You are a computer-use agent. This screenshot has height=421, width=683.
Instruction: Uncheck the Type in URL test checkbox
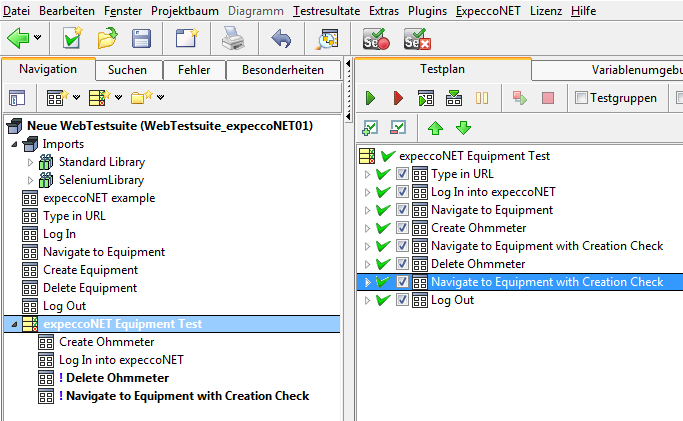click(402, 174)
